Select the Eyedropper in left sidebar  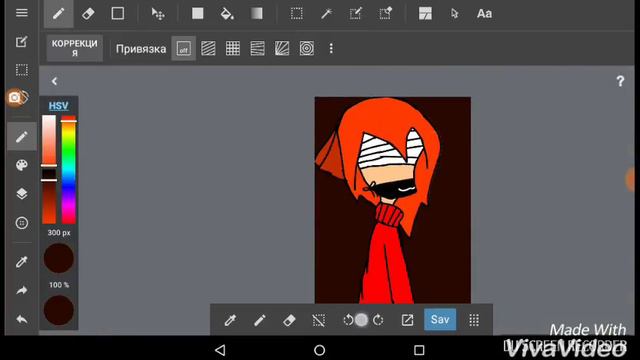(x=22, y=262)
